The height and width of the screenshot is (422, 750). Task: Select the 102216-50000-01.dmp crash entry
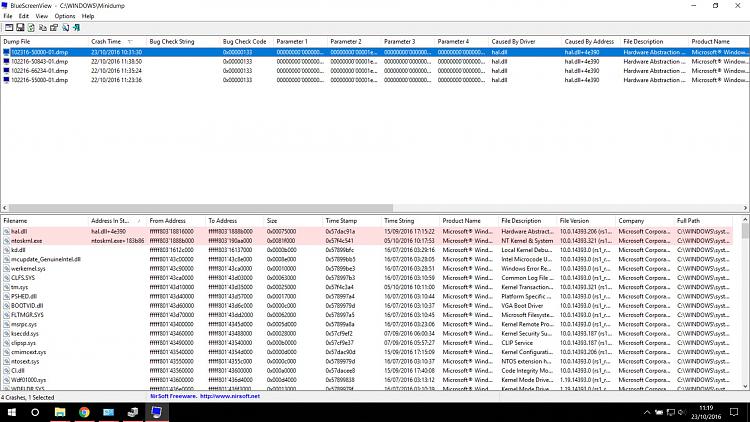(375, 52)
